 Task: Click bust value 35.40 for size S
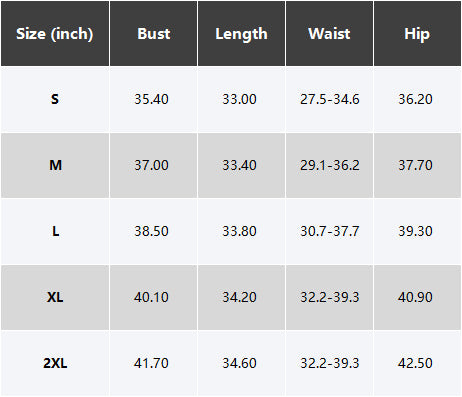(151, 99)
